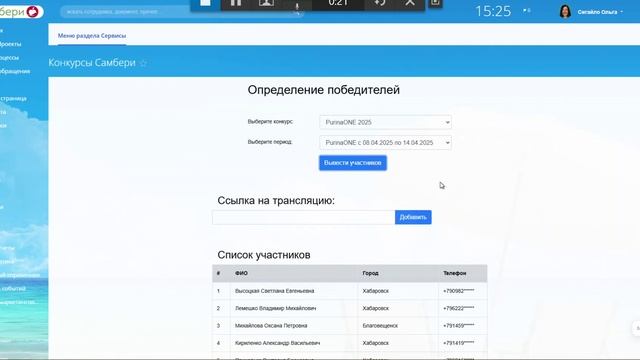Cancel recording with the X icon
640x360 pixels.
(x=410, y=3)
